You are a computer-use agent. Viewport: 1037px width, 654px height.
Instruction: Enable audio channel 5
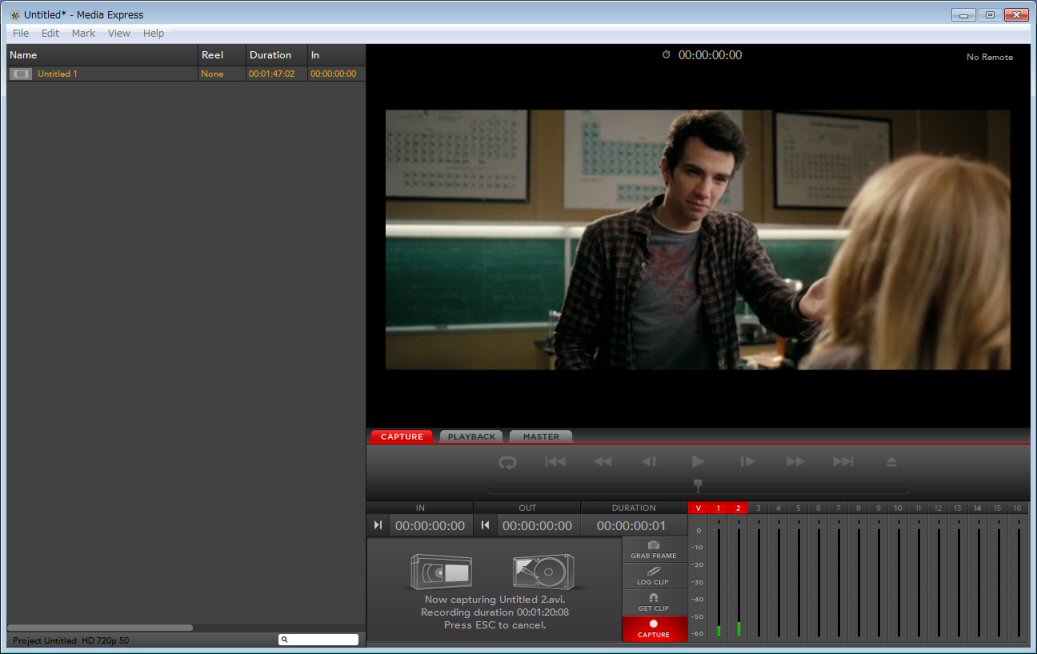click(x=798, y=508)
